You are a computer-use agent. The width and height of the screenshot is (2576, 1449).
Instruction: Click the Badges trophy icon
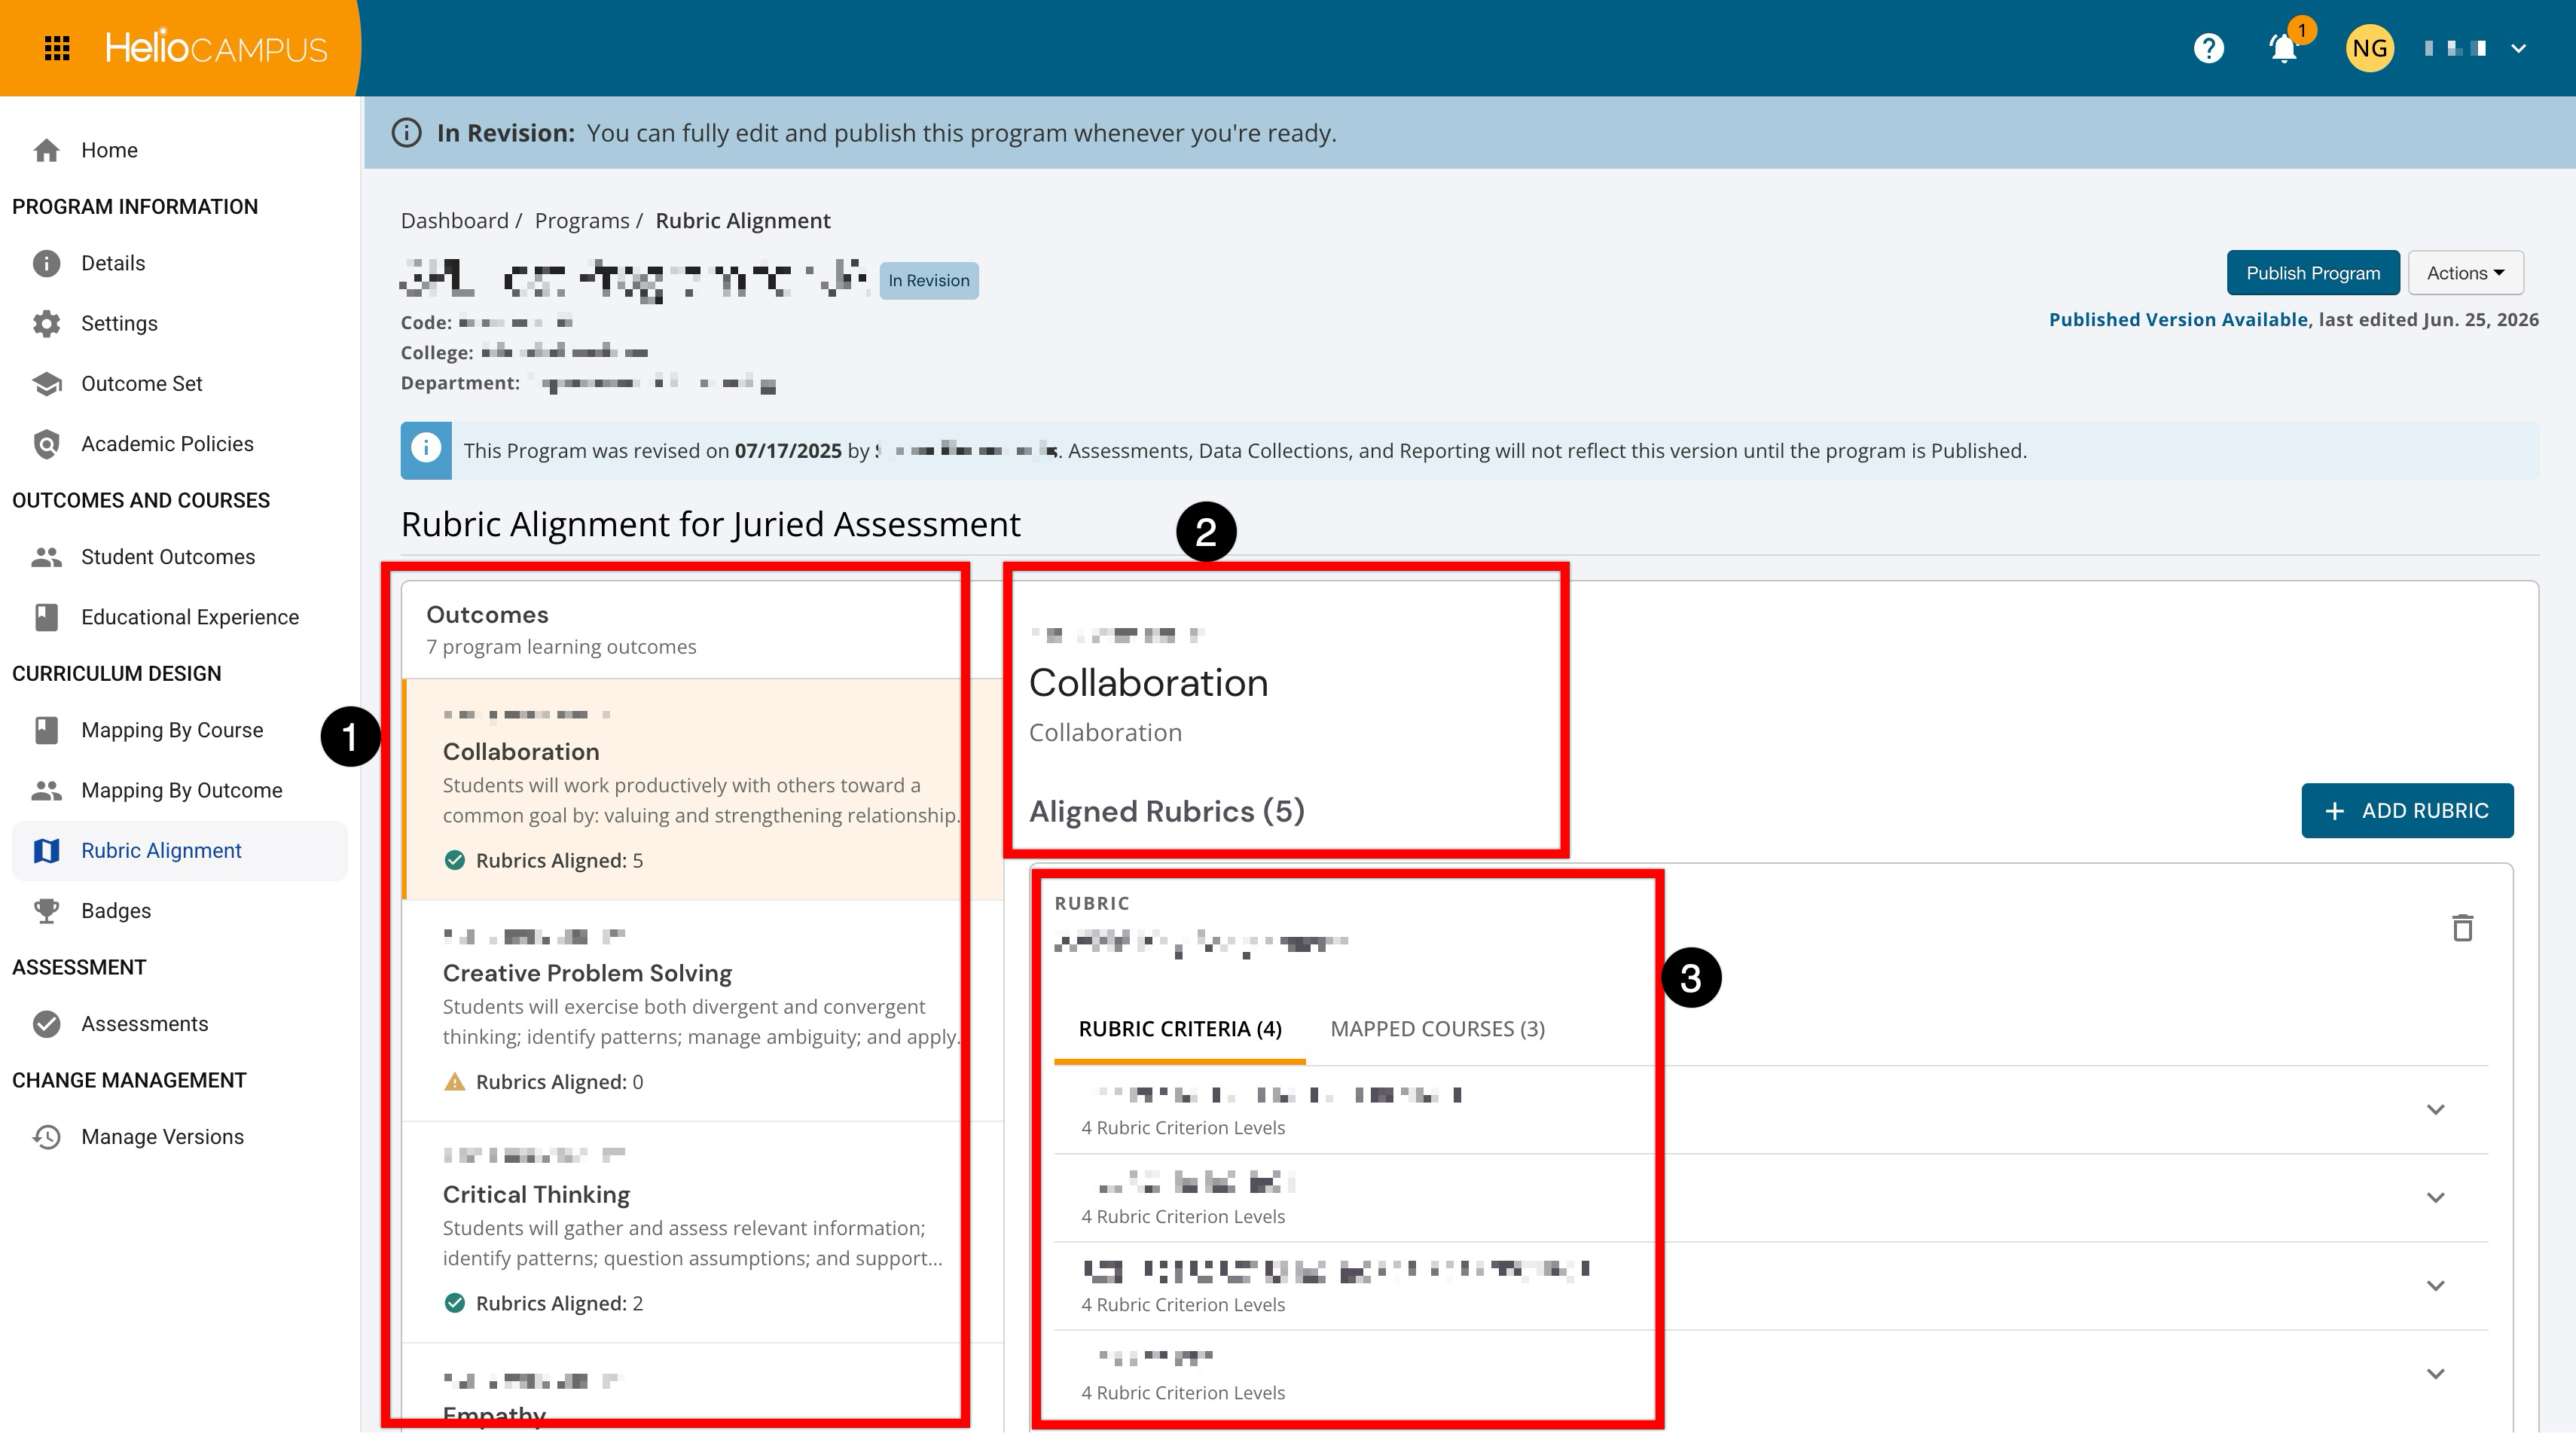click(46, 911)
